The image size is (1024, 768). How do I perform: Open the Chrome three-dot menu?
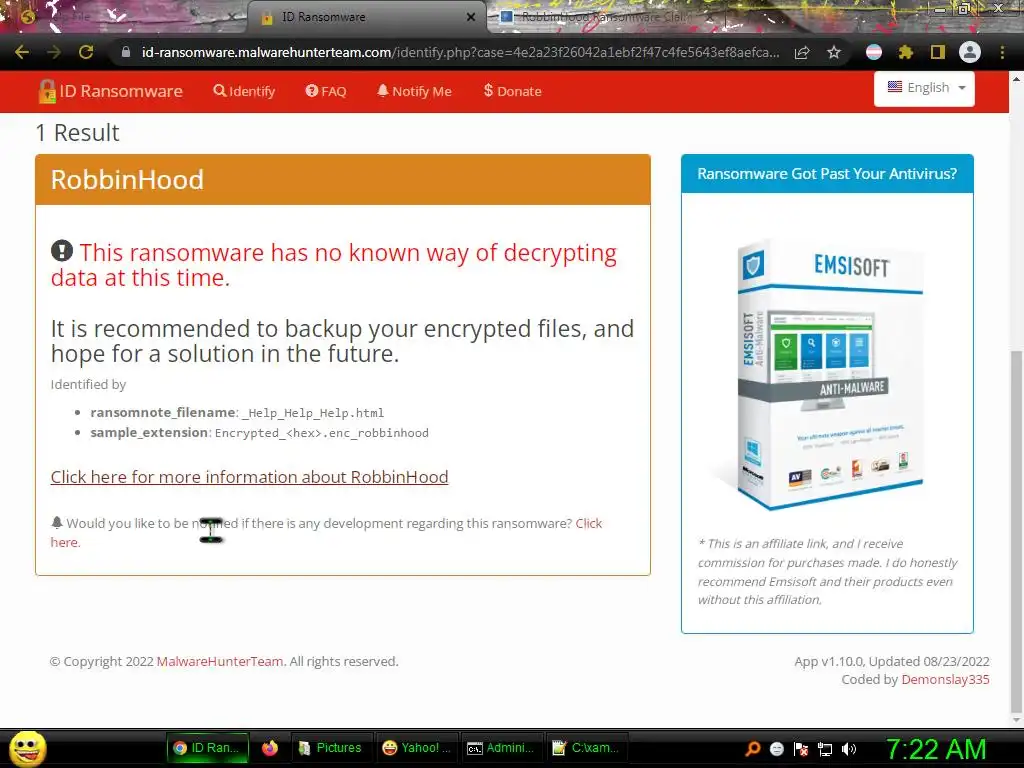click(1002, 52)
